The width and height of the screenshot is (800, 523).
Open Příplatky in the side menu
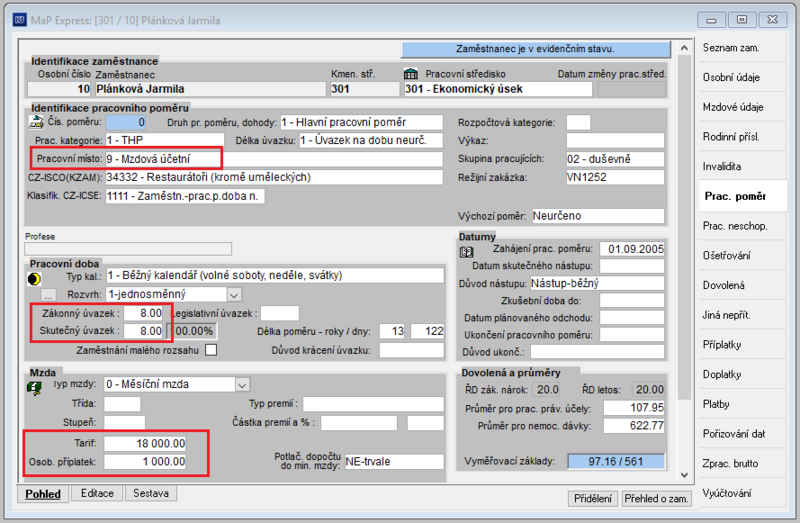tap(742, 345)
